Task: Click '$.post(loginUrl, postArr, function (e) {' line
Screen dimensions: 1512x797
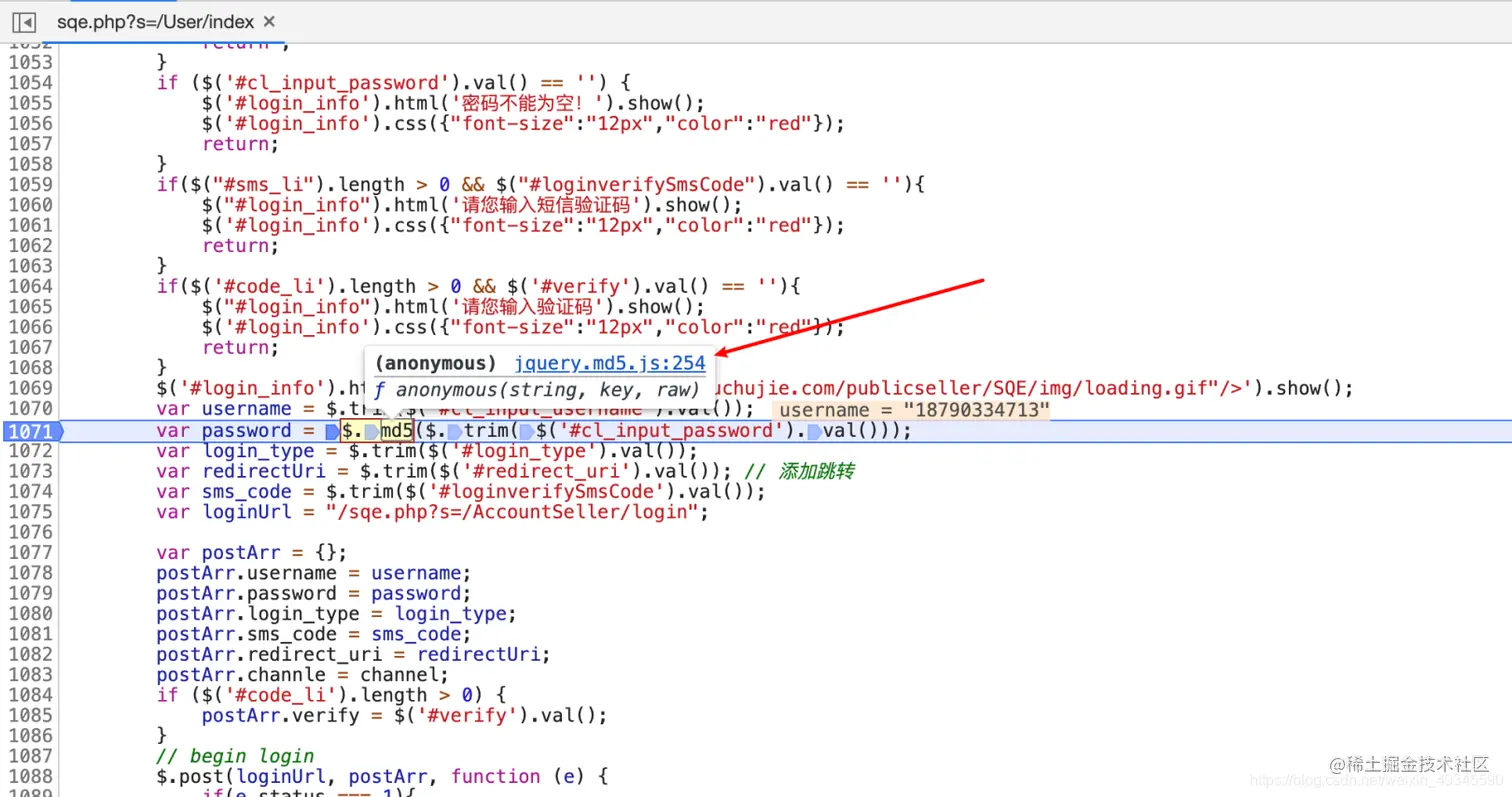Action: point(382,776)
